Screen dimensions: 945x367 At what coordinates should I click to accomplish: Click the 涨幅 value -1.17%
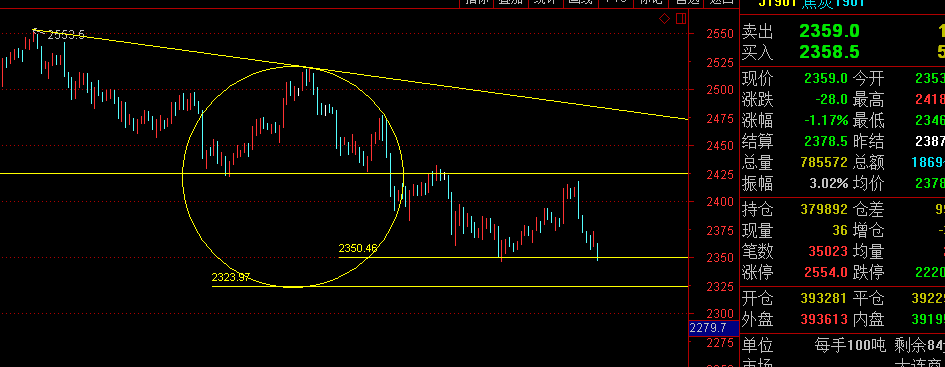pyautogui.click(x=826, y=120)
